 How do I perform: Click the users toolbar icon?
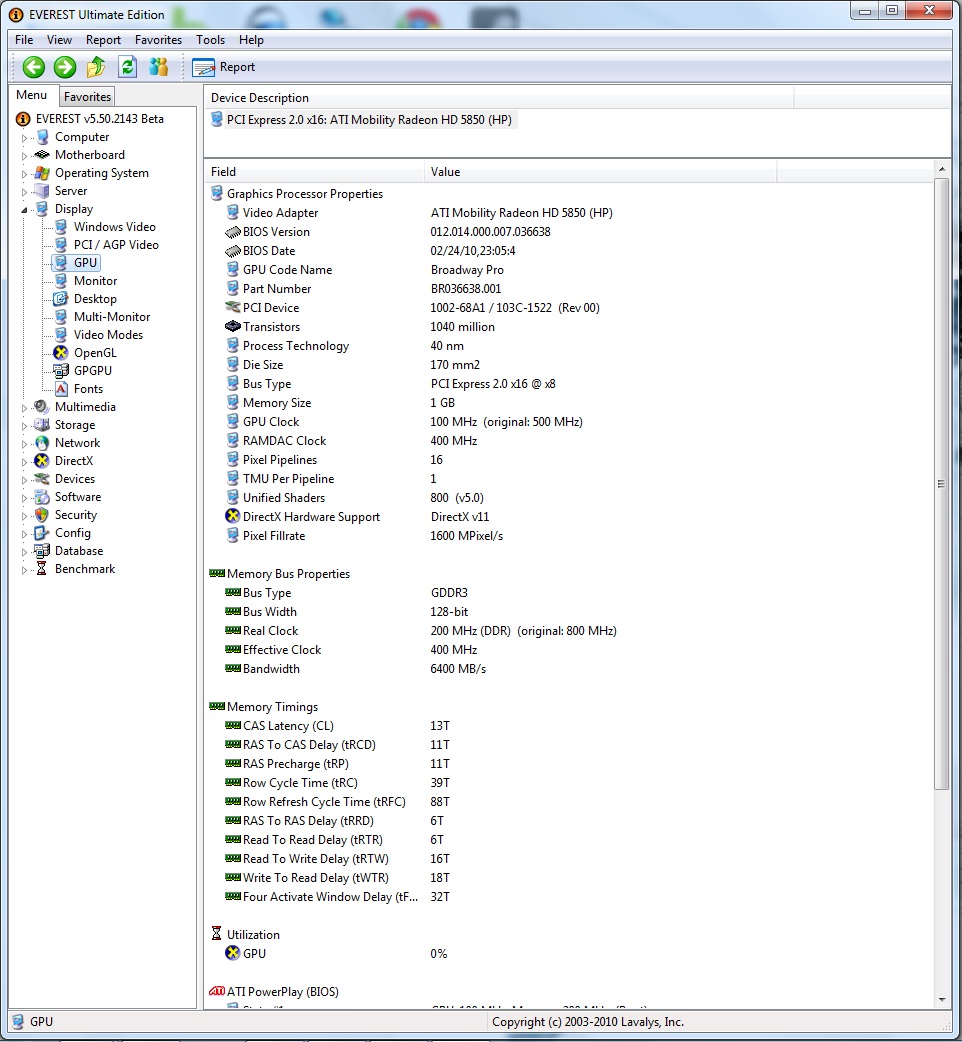click(158, 67)
